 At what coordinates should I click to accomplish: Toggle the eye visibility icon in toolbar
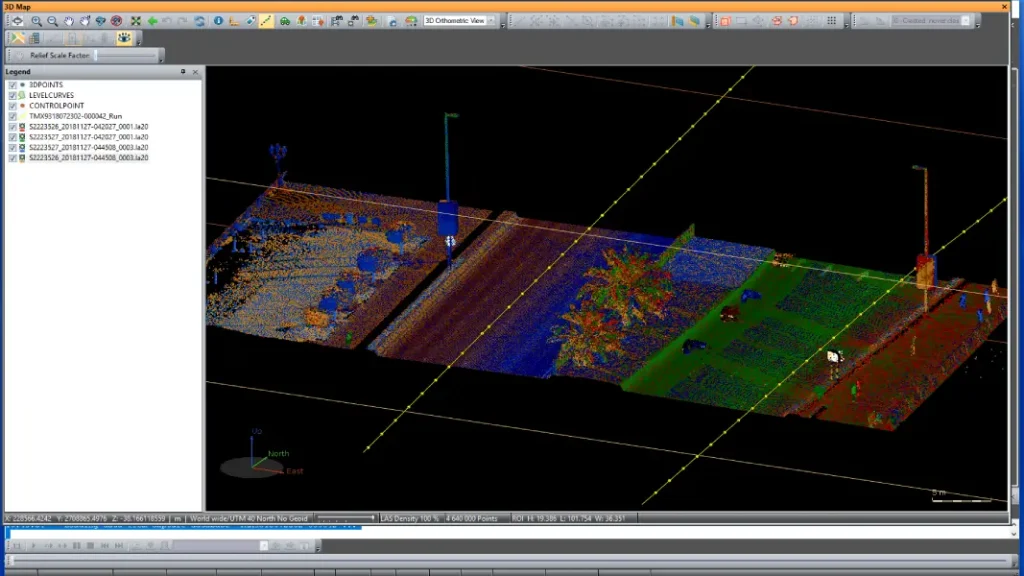pos(124,38)
